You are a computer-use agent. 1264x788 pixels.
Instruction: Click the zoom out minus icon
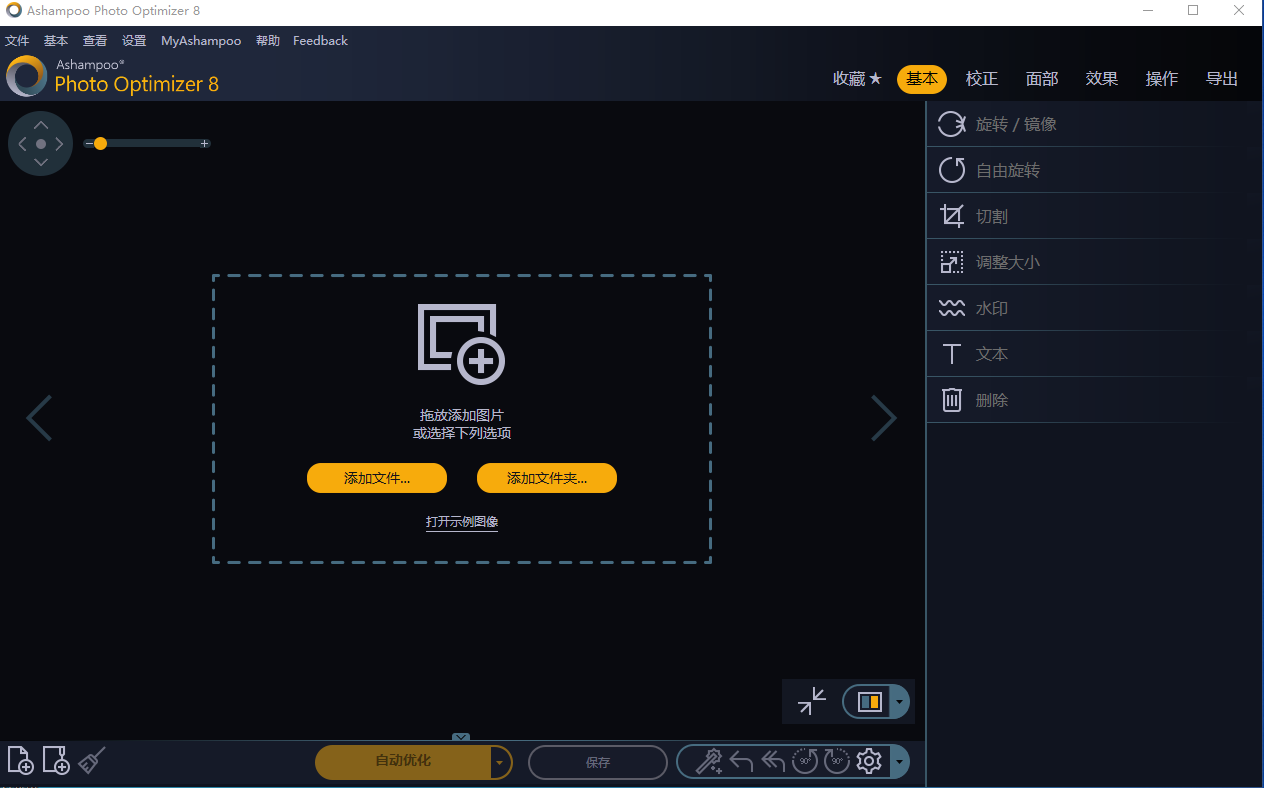[x=88, y=144]
